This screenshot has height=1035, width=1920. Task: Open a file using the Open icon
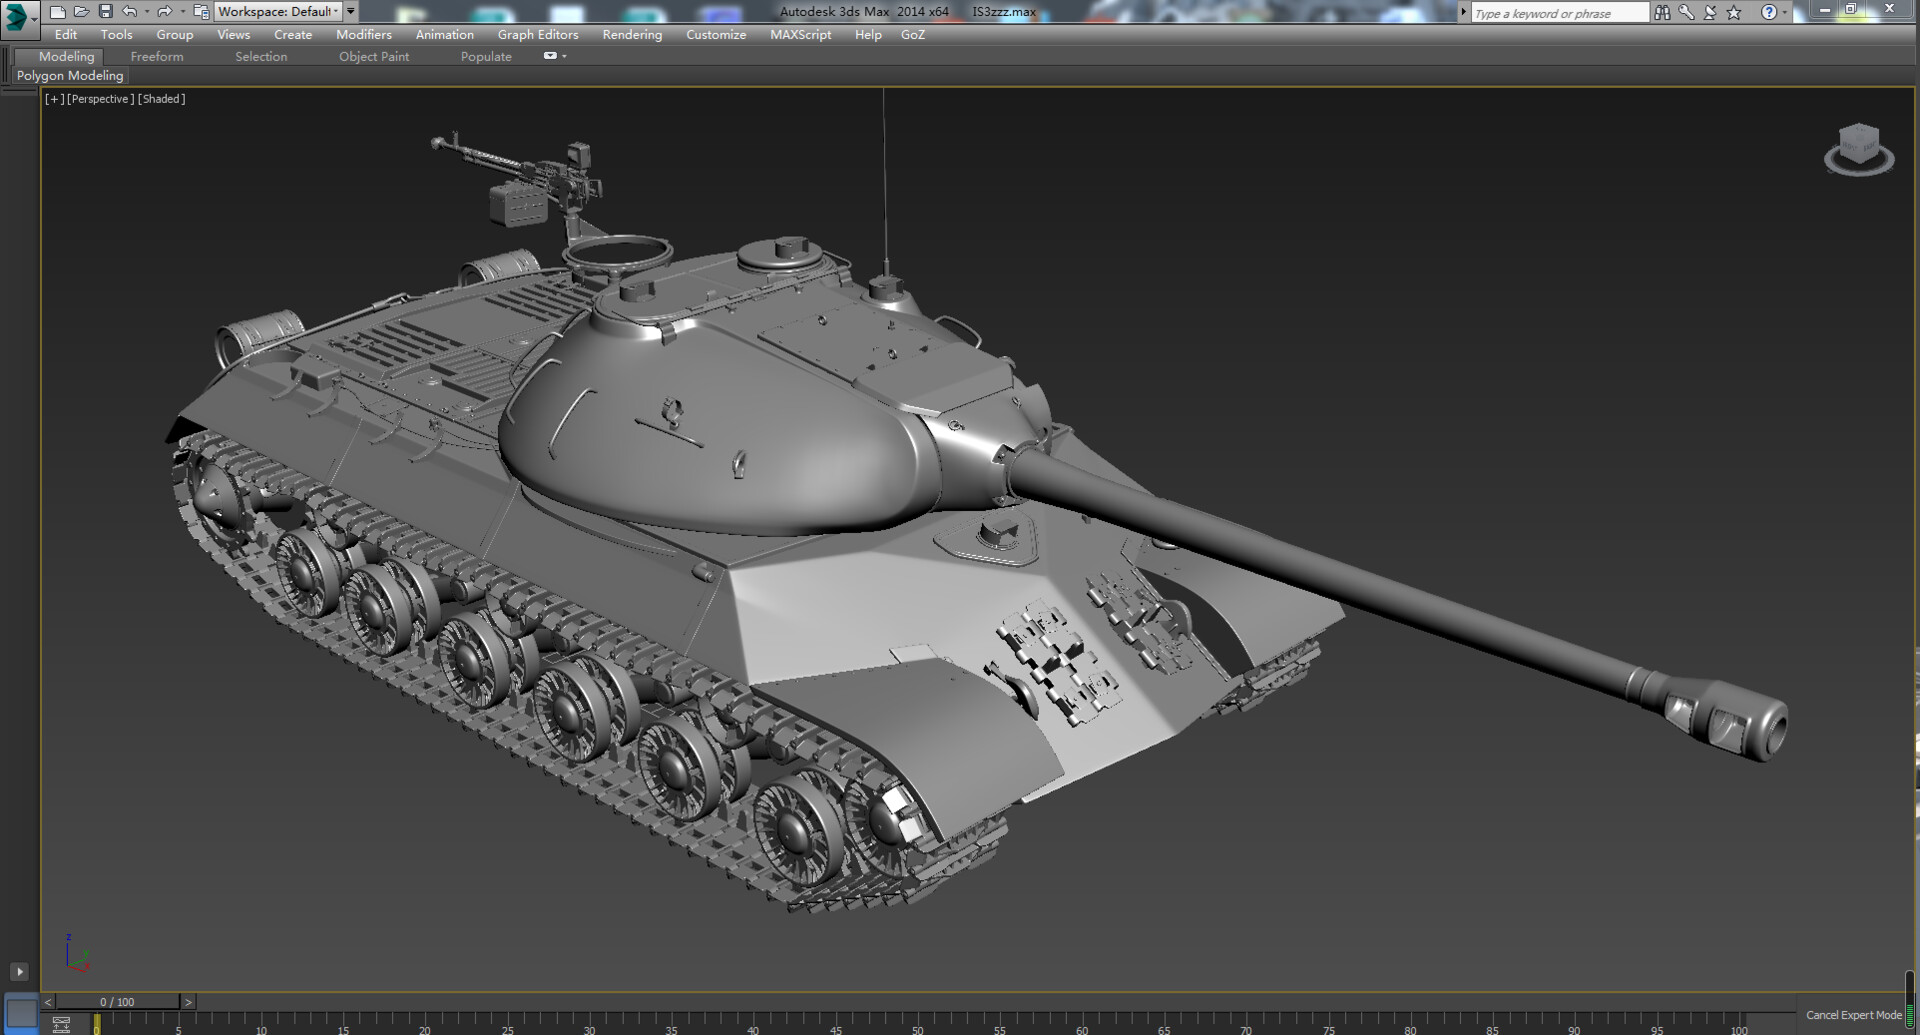tap(83, 12)
